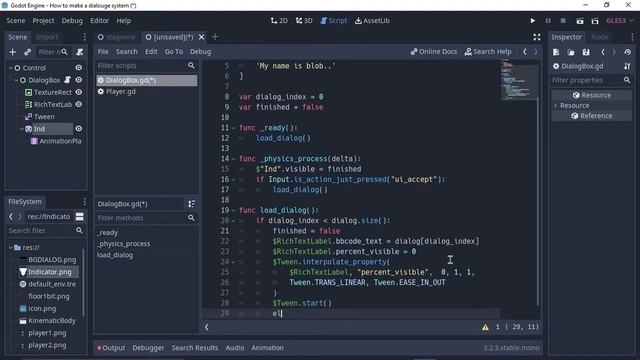
Task: Pause the running scene
Action: [x=548, y=20]
